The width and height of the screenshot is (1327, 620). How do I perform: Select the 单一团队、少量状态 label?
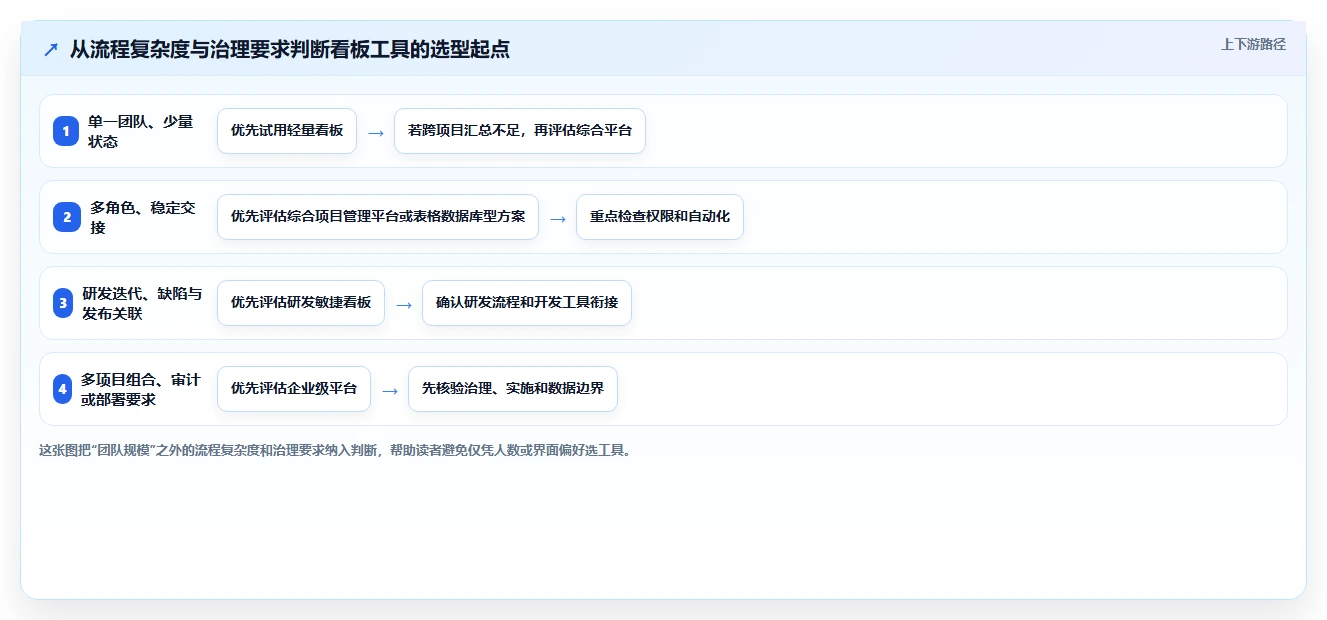pos(141,131)
